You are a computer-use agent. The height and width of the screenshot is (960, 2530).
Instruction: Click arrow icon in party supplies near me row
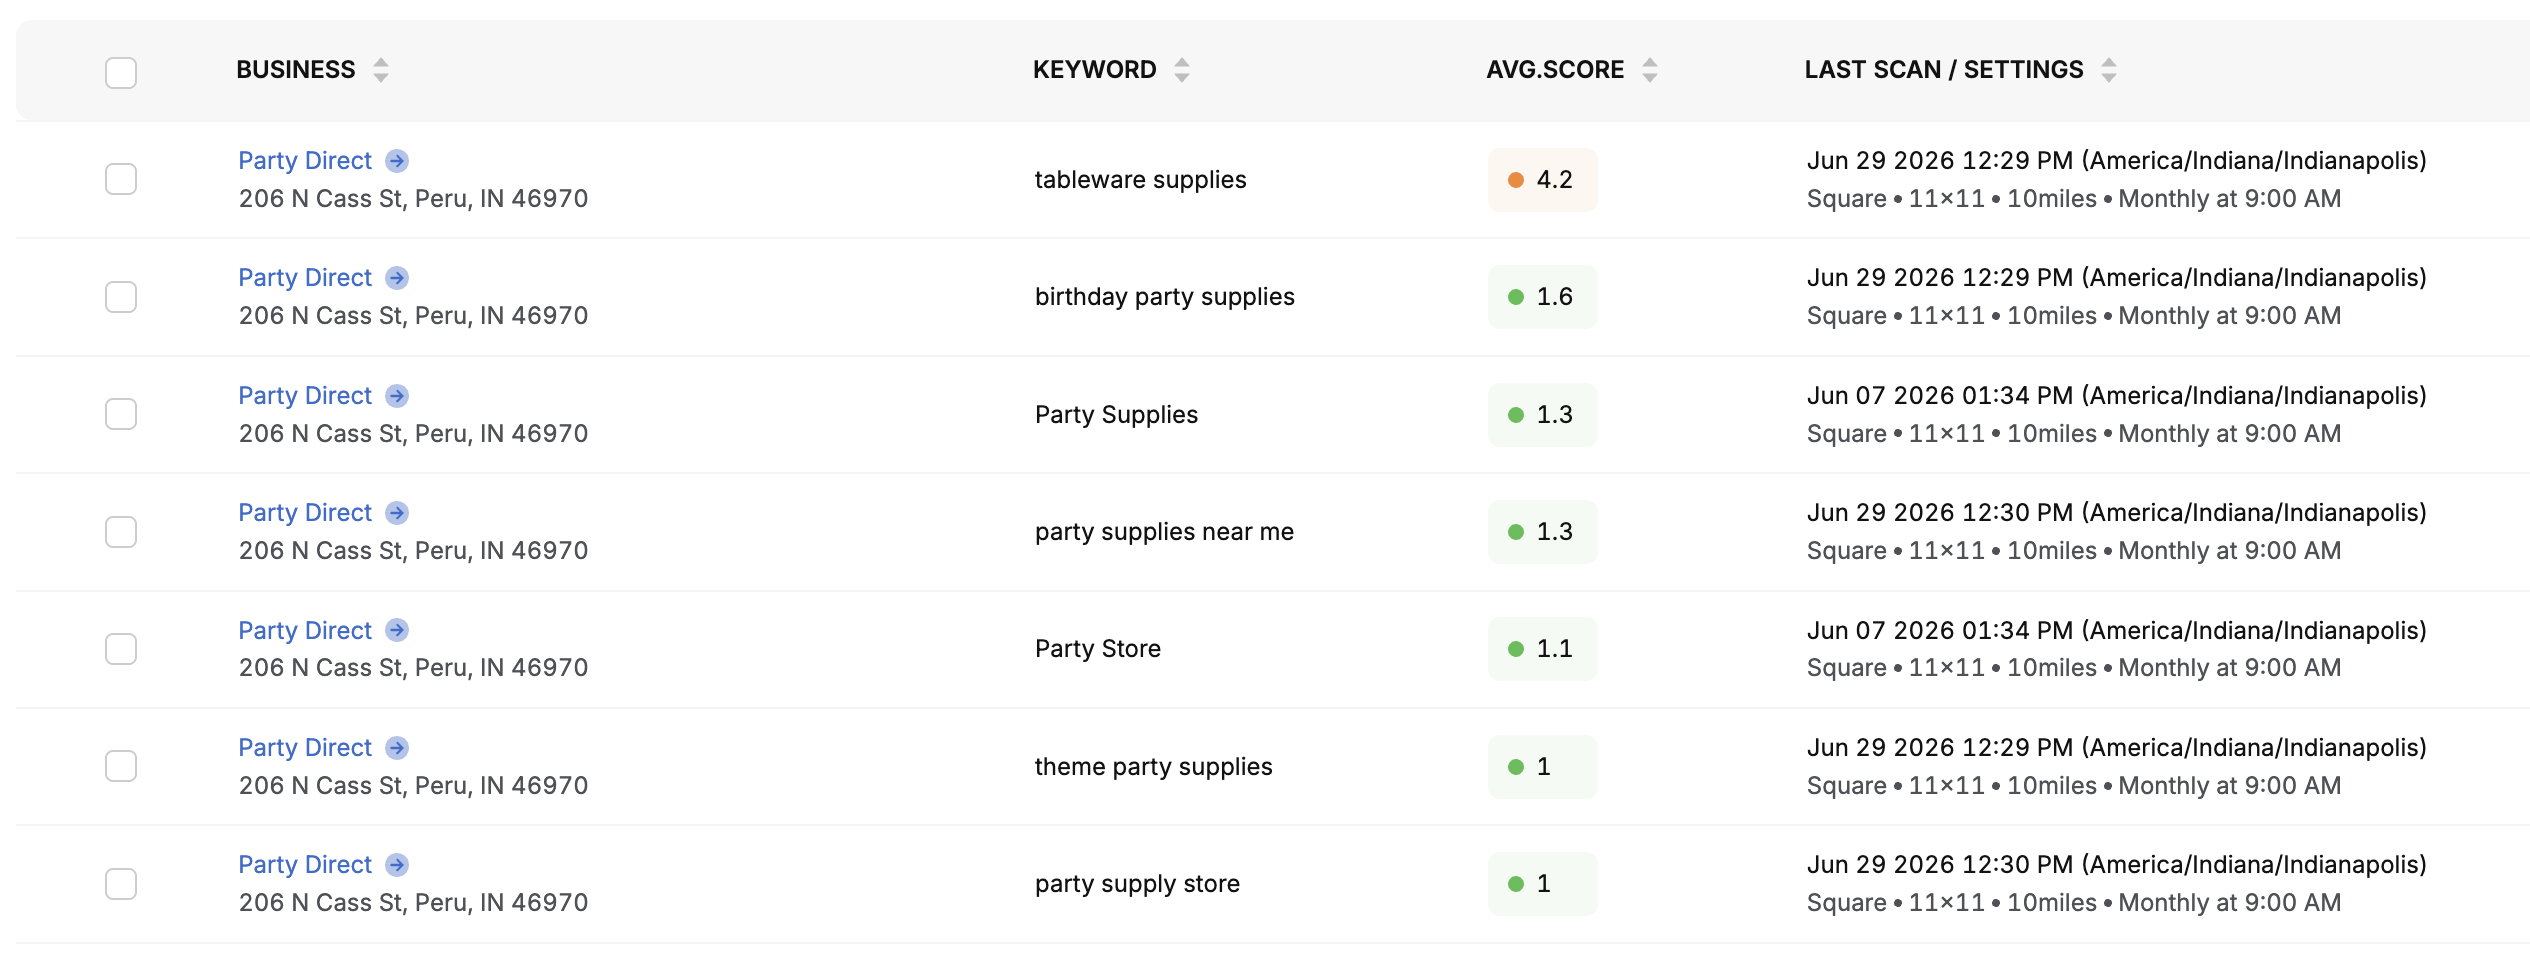click(397, 513)
